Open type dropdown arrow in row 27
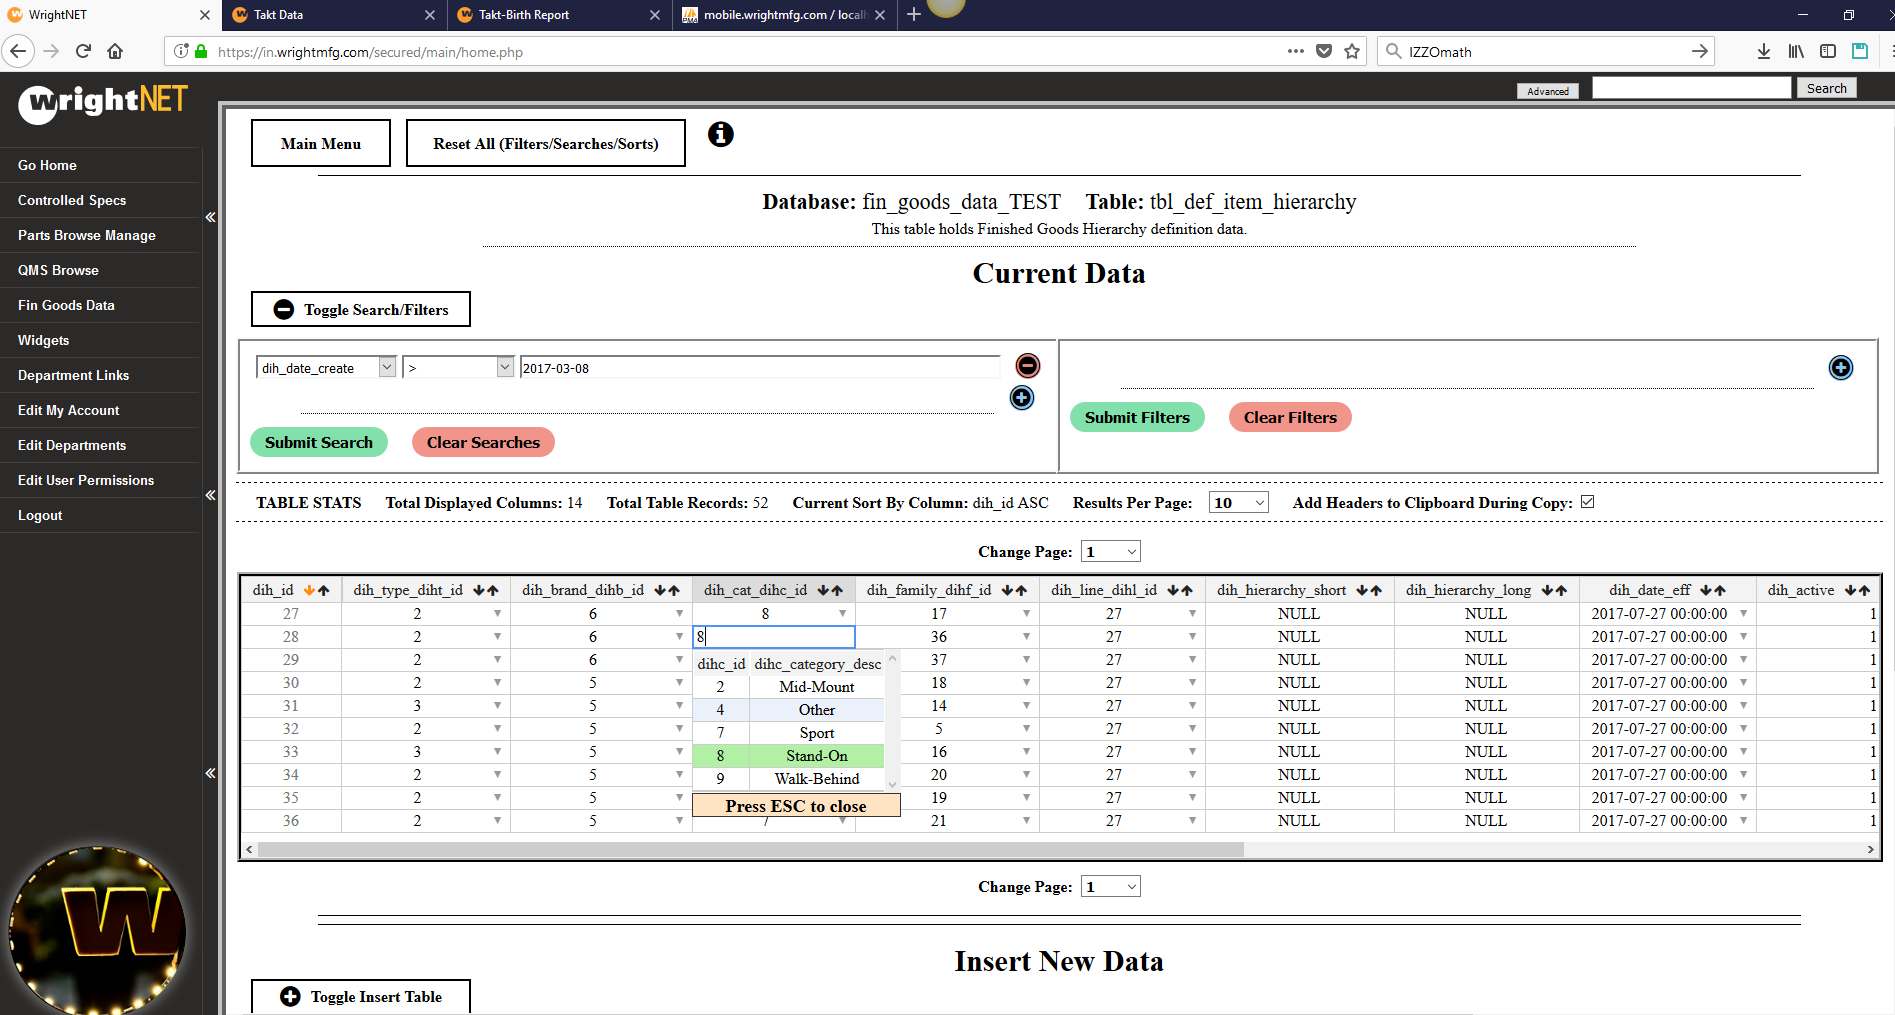The image size is (1895, 1015). pyautogui.click(x=497, y=613)
